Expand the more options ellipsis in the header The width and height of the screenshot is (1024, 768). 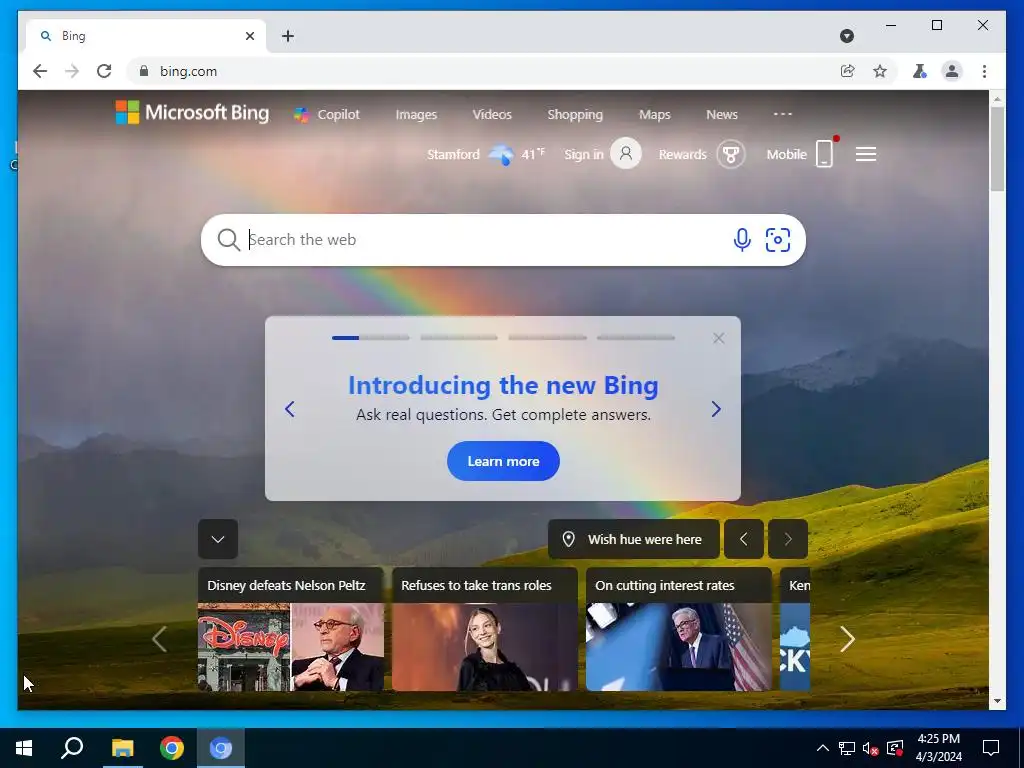782,114
